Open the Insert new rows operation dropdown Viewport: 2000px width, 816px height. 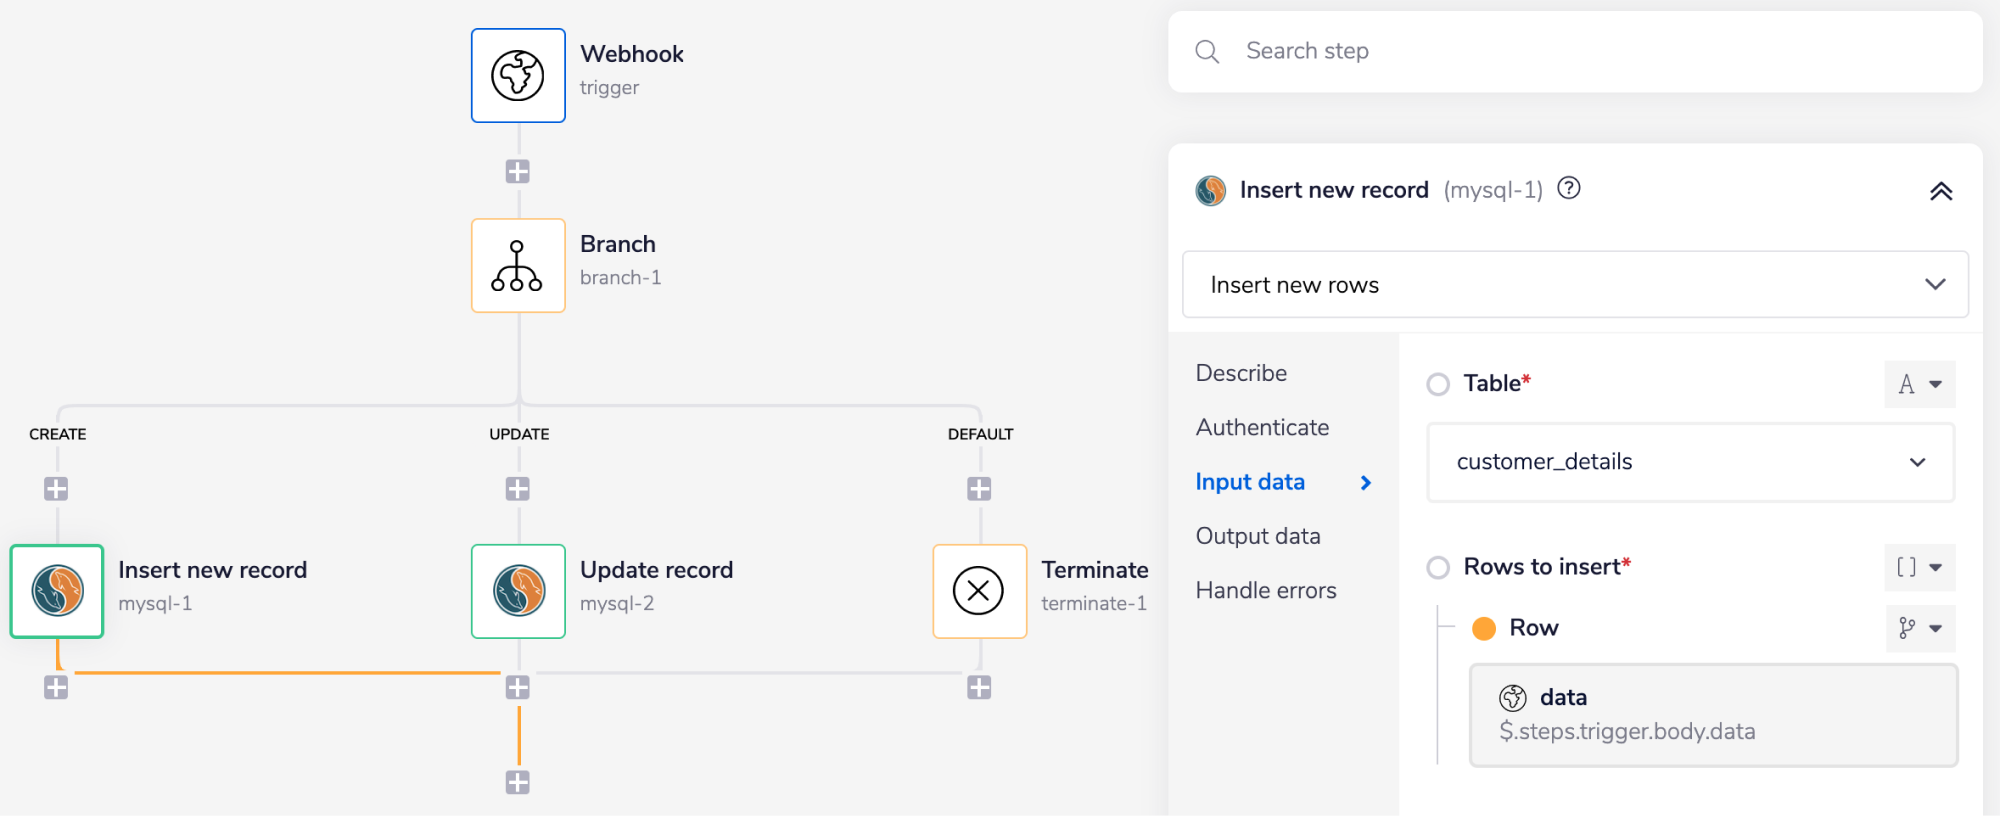[1575, 285]
